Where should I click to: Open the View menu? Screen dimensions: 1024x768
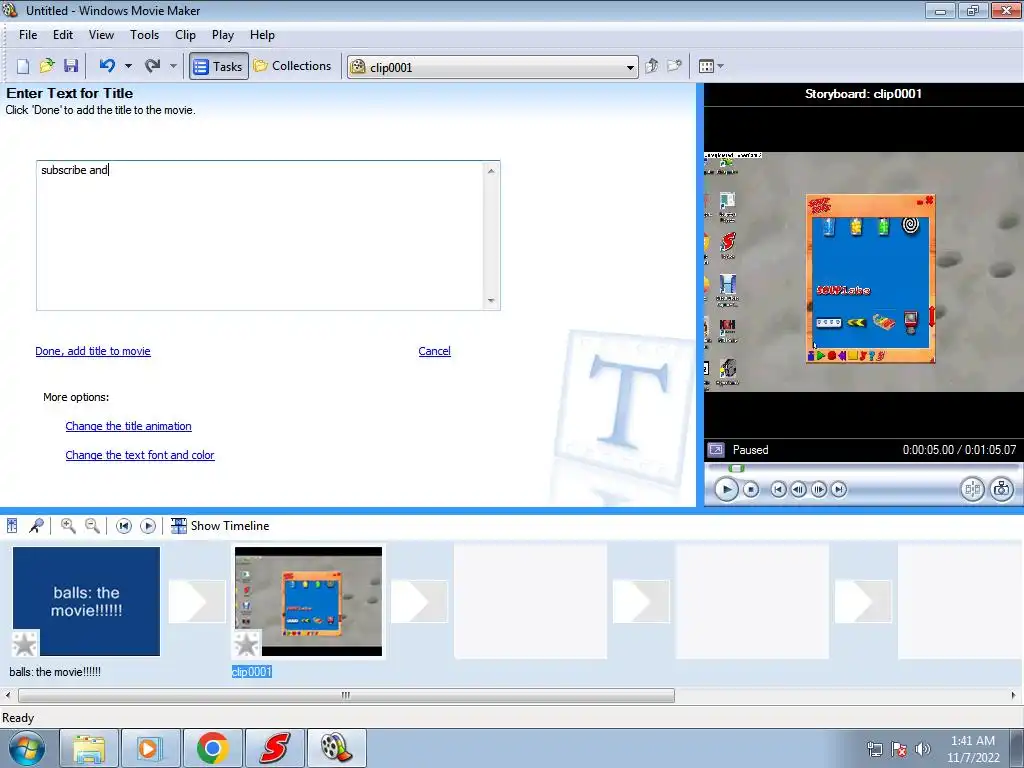point(101,35)
